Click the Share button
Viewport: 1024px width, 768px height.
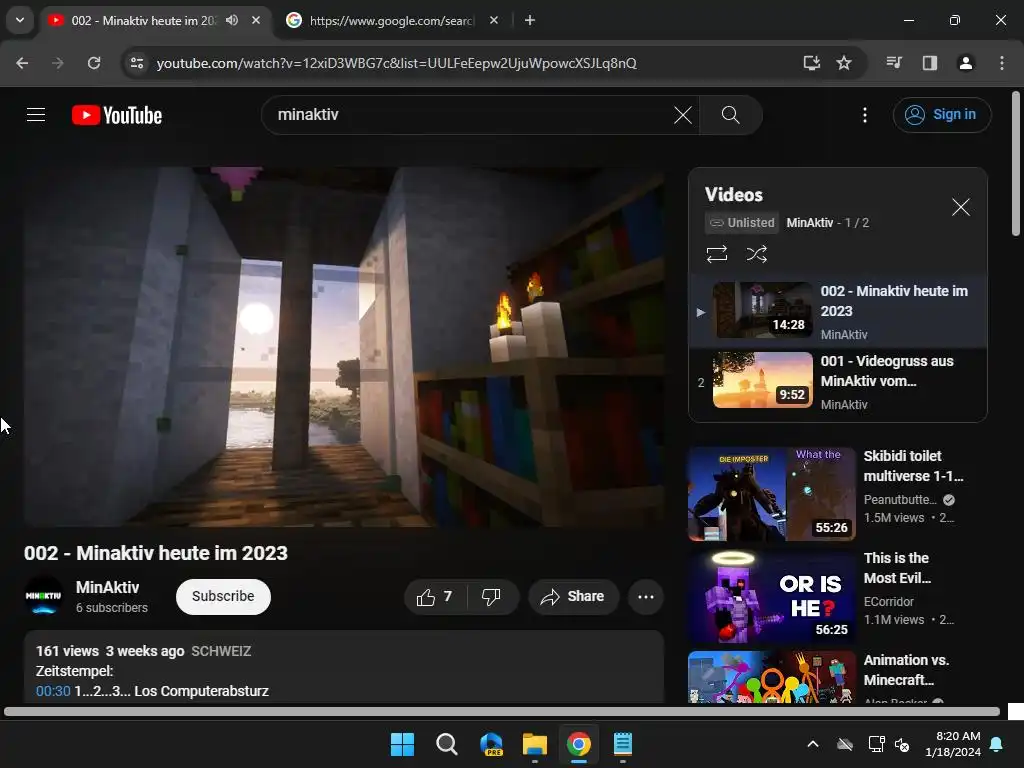click(573, 597)
